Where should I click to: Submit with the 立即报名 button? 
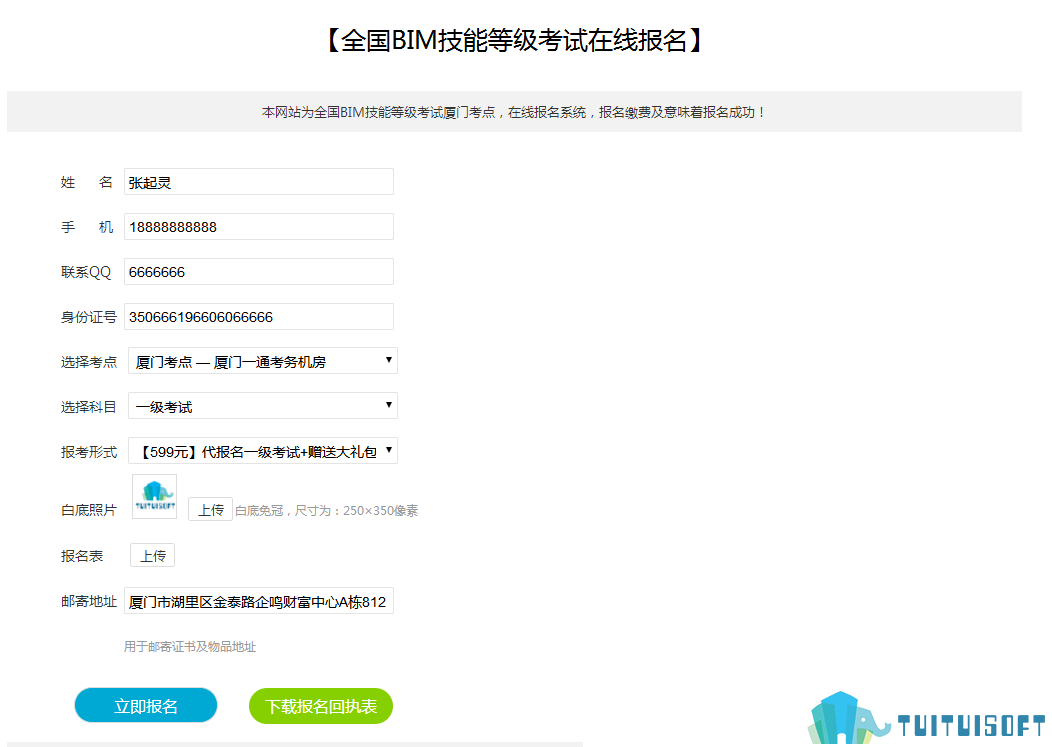pyautogui.click(x=146, y=705)
